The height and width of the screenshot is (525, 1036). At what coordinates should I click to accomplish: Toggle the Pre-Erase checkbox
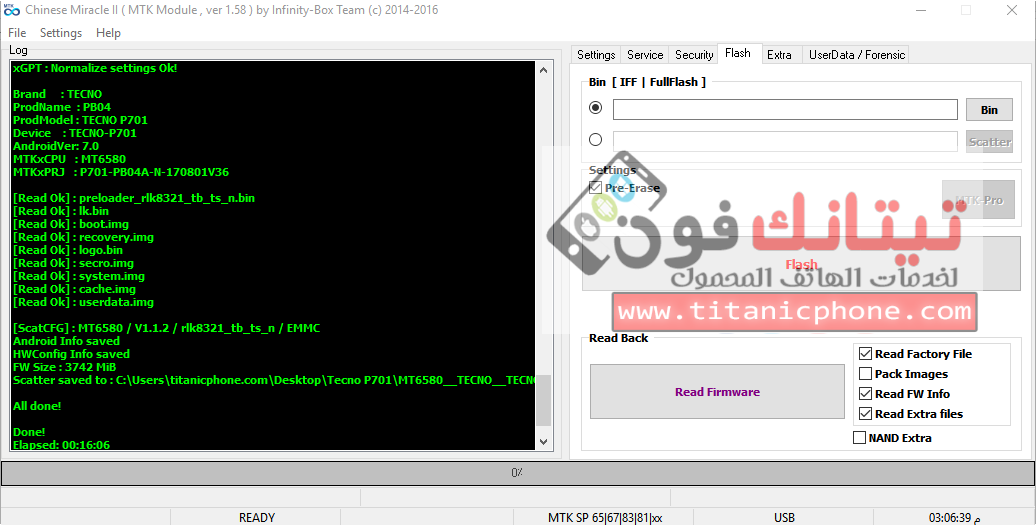tap(595, 188)
